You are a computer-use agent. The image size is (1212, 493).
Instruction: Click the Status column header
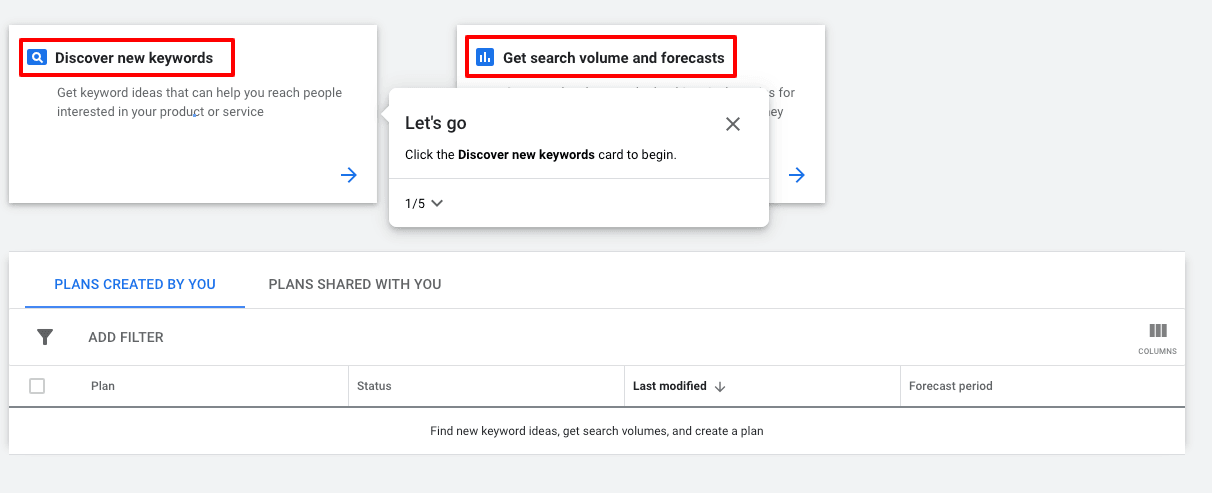pyautogui.click(x=374, y=386)
